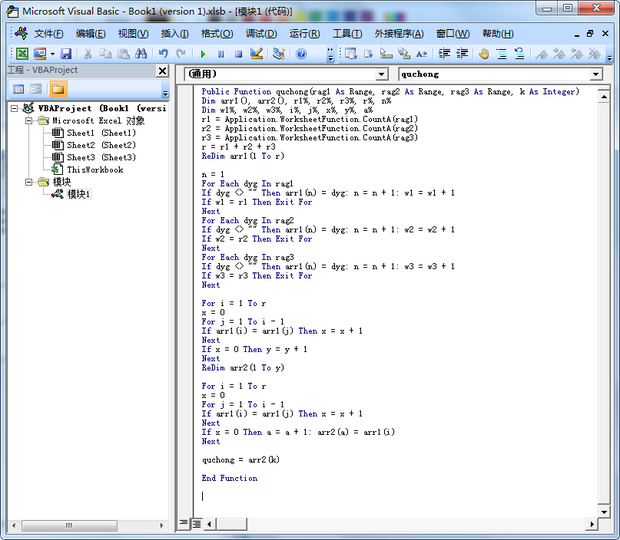Image resolution: width=620 pixels, height=540 pixels.
Task: Click the View Microsoft Excel toolbar icon
Action: (x=21, y=53)
